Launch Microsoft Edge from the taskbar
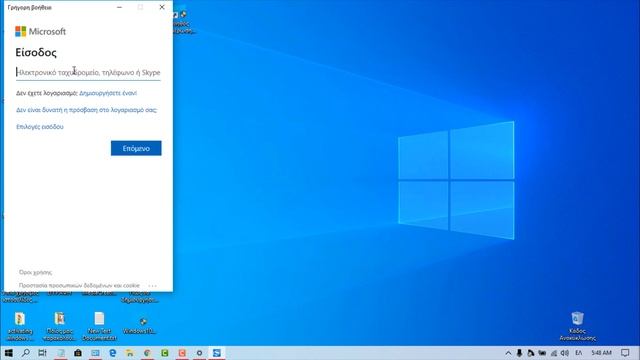Screen dimensions: 640x360 (x=112, y=353)
